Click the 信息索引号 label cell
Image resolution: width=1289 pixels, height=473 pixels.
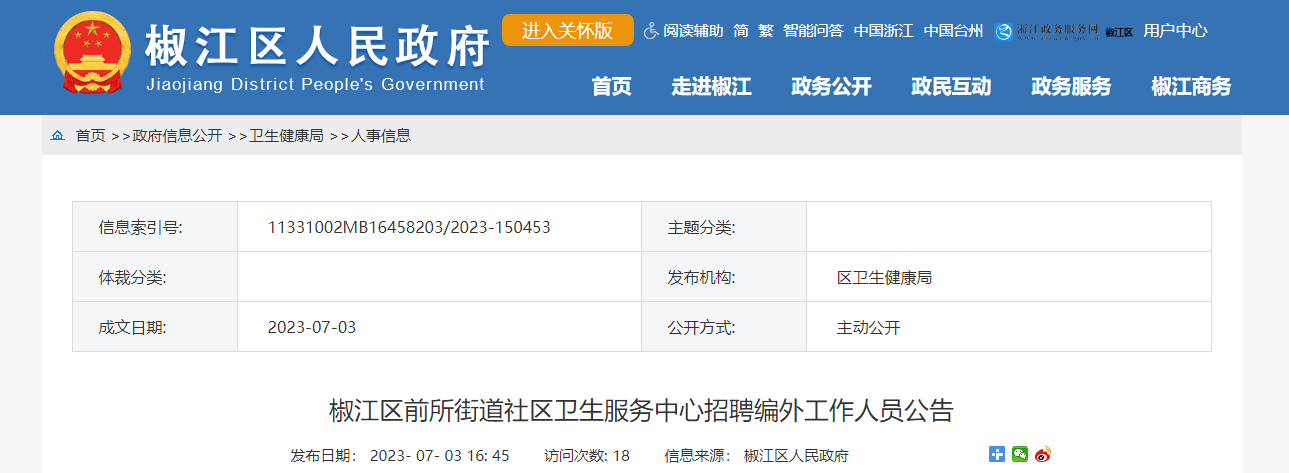[x=155, y=227]
